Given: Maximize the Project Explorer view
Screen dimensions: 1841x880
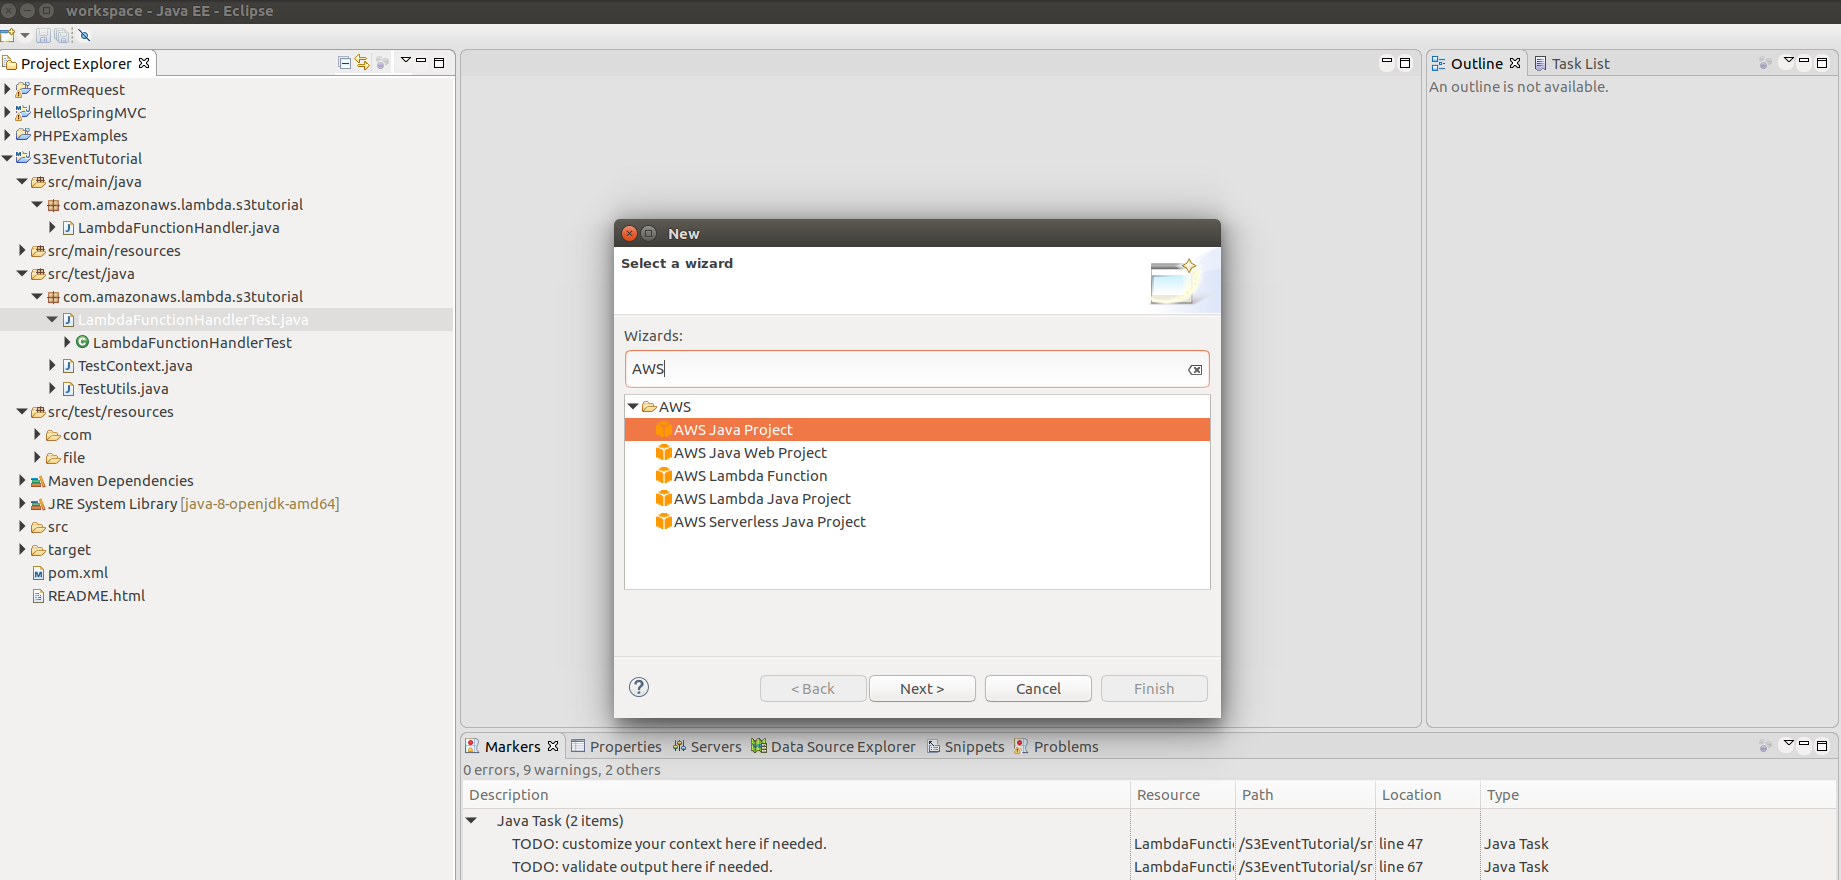Looking at the screenshot, I should (x=439, y=62).
